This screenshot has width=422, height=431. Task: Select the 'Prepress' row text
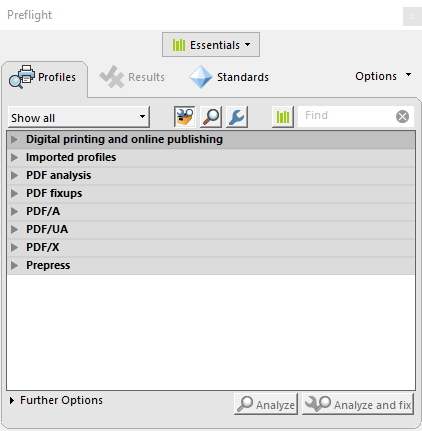pyautogui.click(x=48, y=265)
